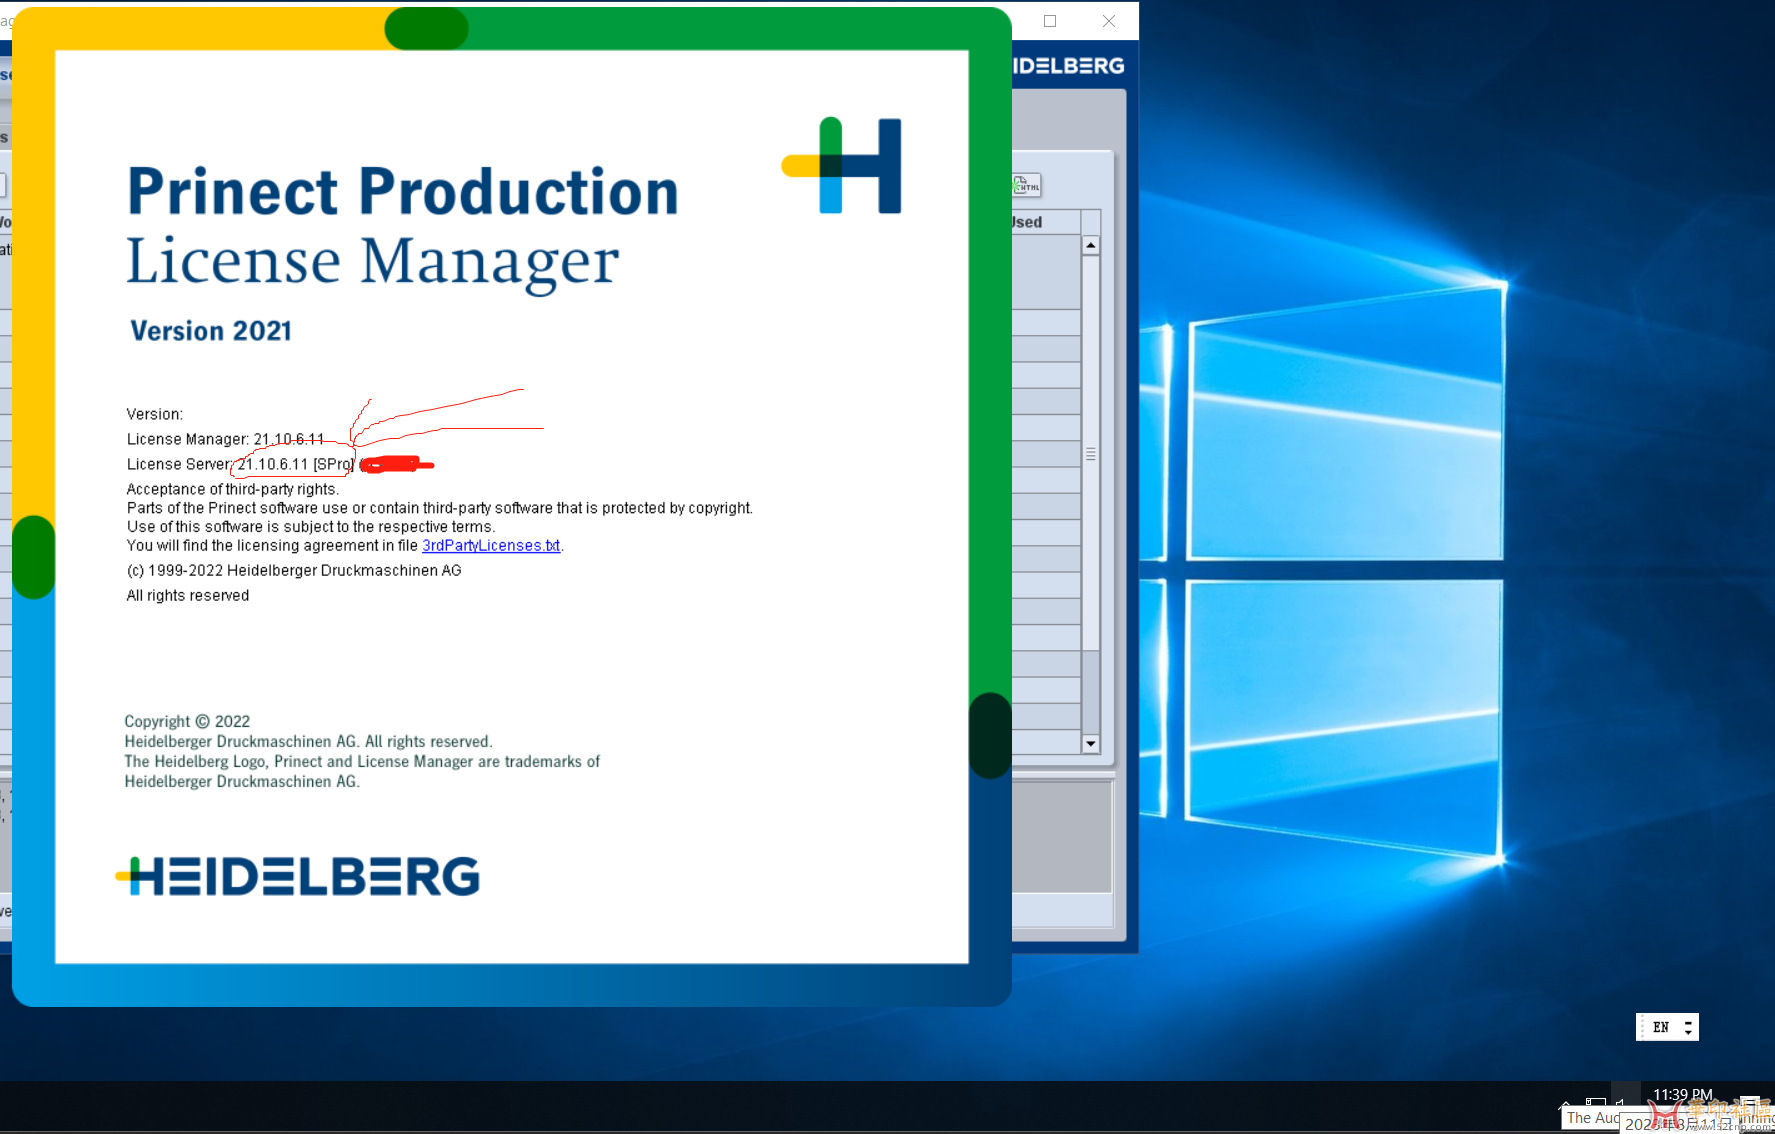Click the license table vertical scrollbar thumb
The width and height of the screenshot is (1775, 1134).
tap(1091, 453)
